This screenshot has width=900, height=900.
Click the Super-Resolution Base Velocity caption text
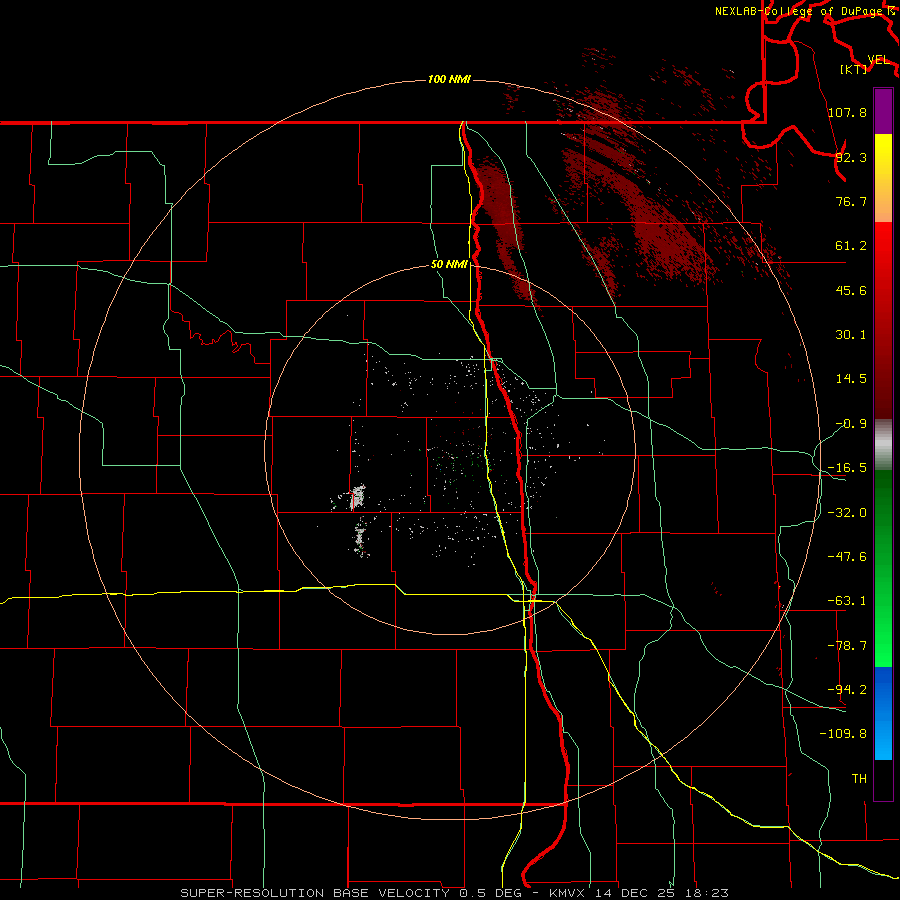(315, 893)
